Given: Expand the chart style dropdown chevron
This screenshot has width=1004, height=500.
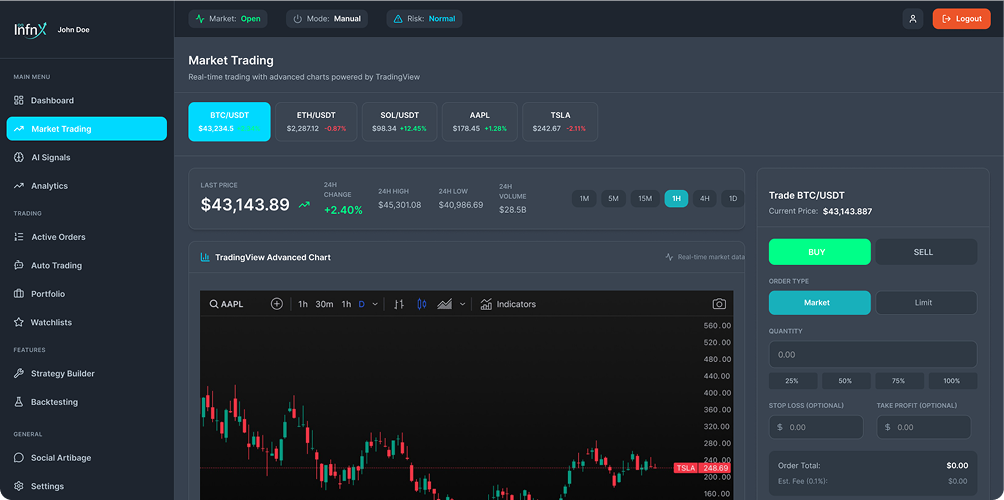Looking at the screenshot, I should 462,304.
